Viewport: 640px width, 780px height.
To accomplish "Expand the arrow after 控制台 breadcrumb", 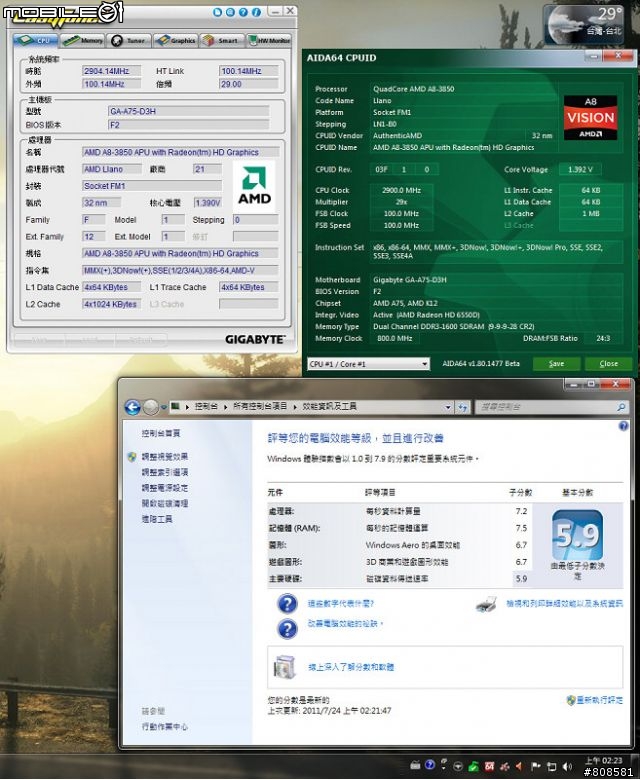I will click(x=225, y=407).
